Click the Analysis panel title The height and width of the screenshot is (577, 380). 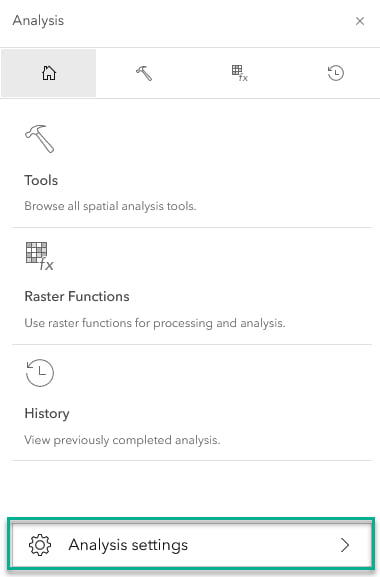[x=38, y=21]
